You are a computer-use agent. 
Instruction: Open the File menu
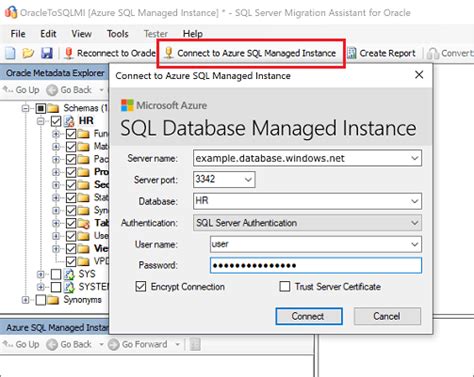[18, 34]
